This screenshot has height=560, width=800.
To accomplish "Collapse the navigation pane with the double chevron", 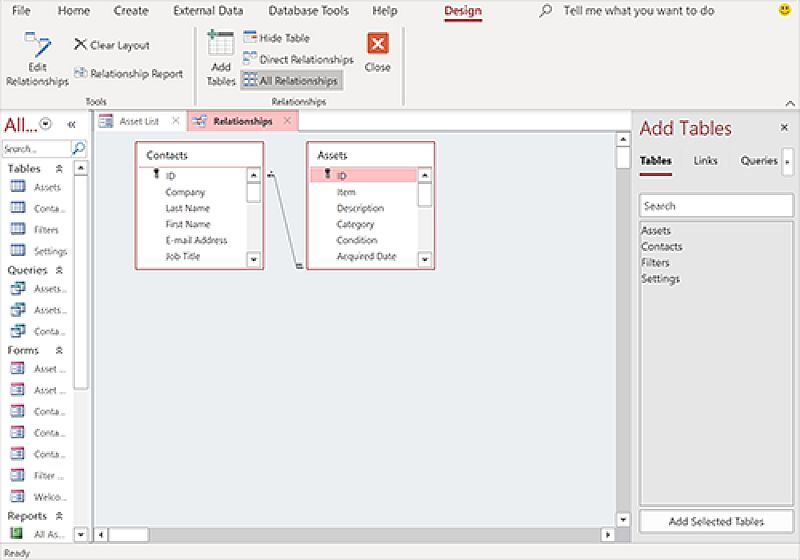I will click(71, 124).
